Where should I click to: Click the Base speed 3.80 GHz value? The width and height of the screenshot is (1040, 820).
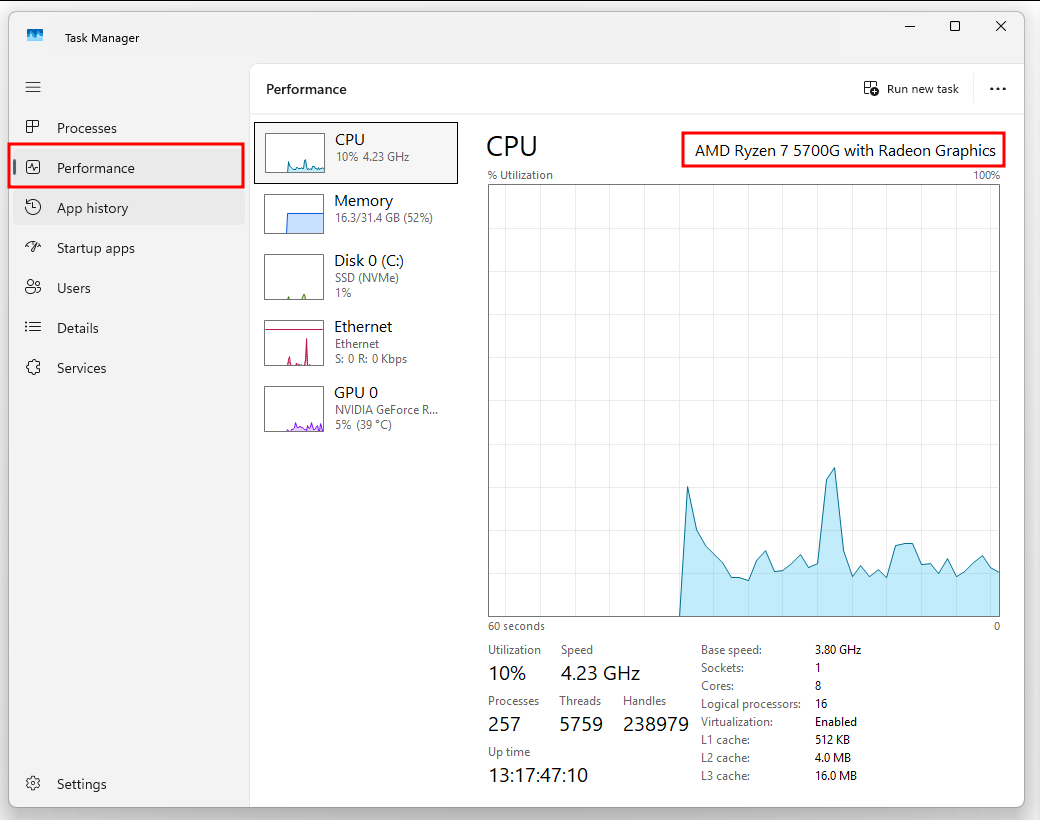tap(838, 649)
